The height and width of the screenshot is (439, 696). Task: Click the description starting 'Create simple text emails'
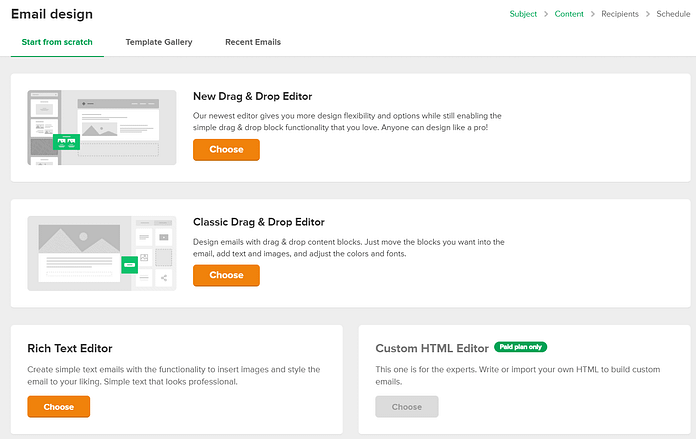coord(174,376)
